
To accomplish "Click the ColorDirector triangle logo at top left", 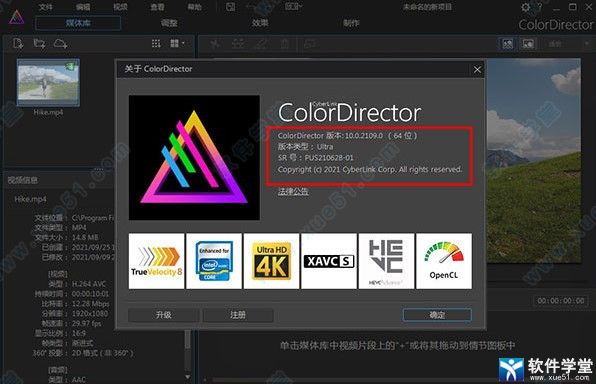I will pyautogui.click(x=16, y=18).
